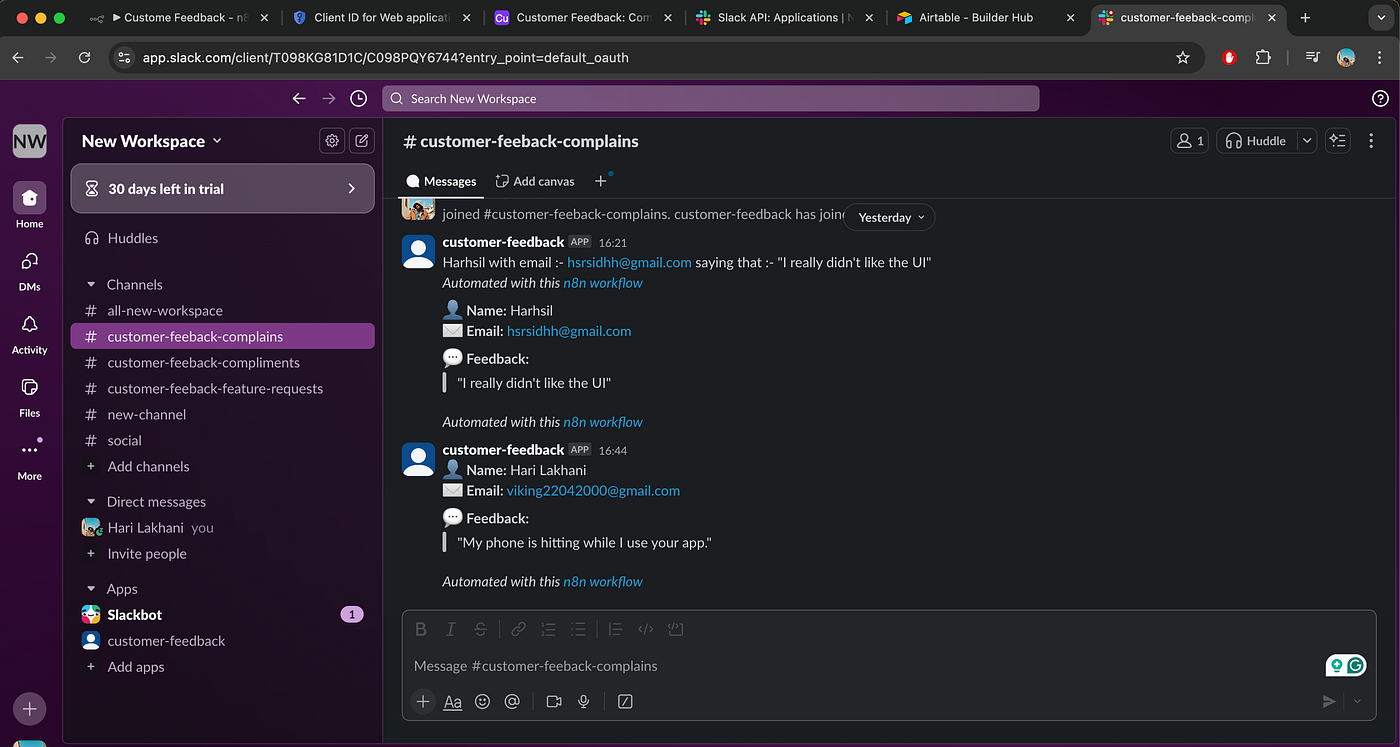Open the Yesterday date dropdown
This screenshot has width=1400, height=747.
pos(890,217)
